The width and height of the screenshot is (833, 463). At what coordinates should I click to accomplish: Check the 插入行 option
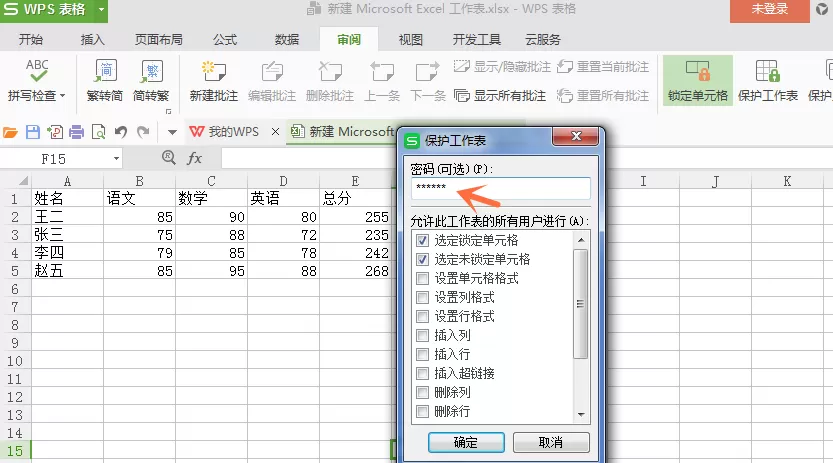422,354
